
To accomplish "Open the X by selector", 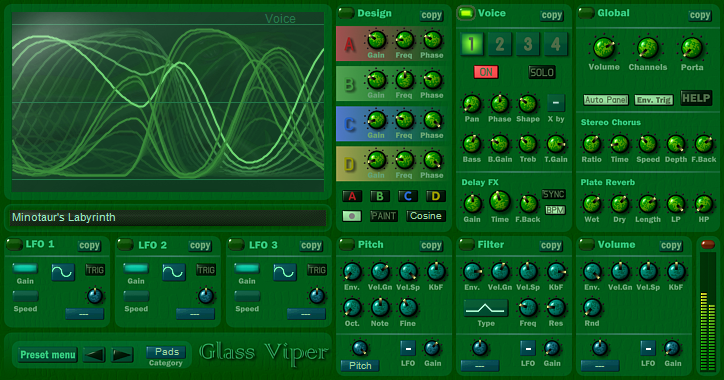I will (555, 103).
